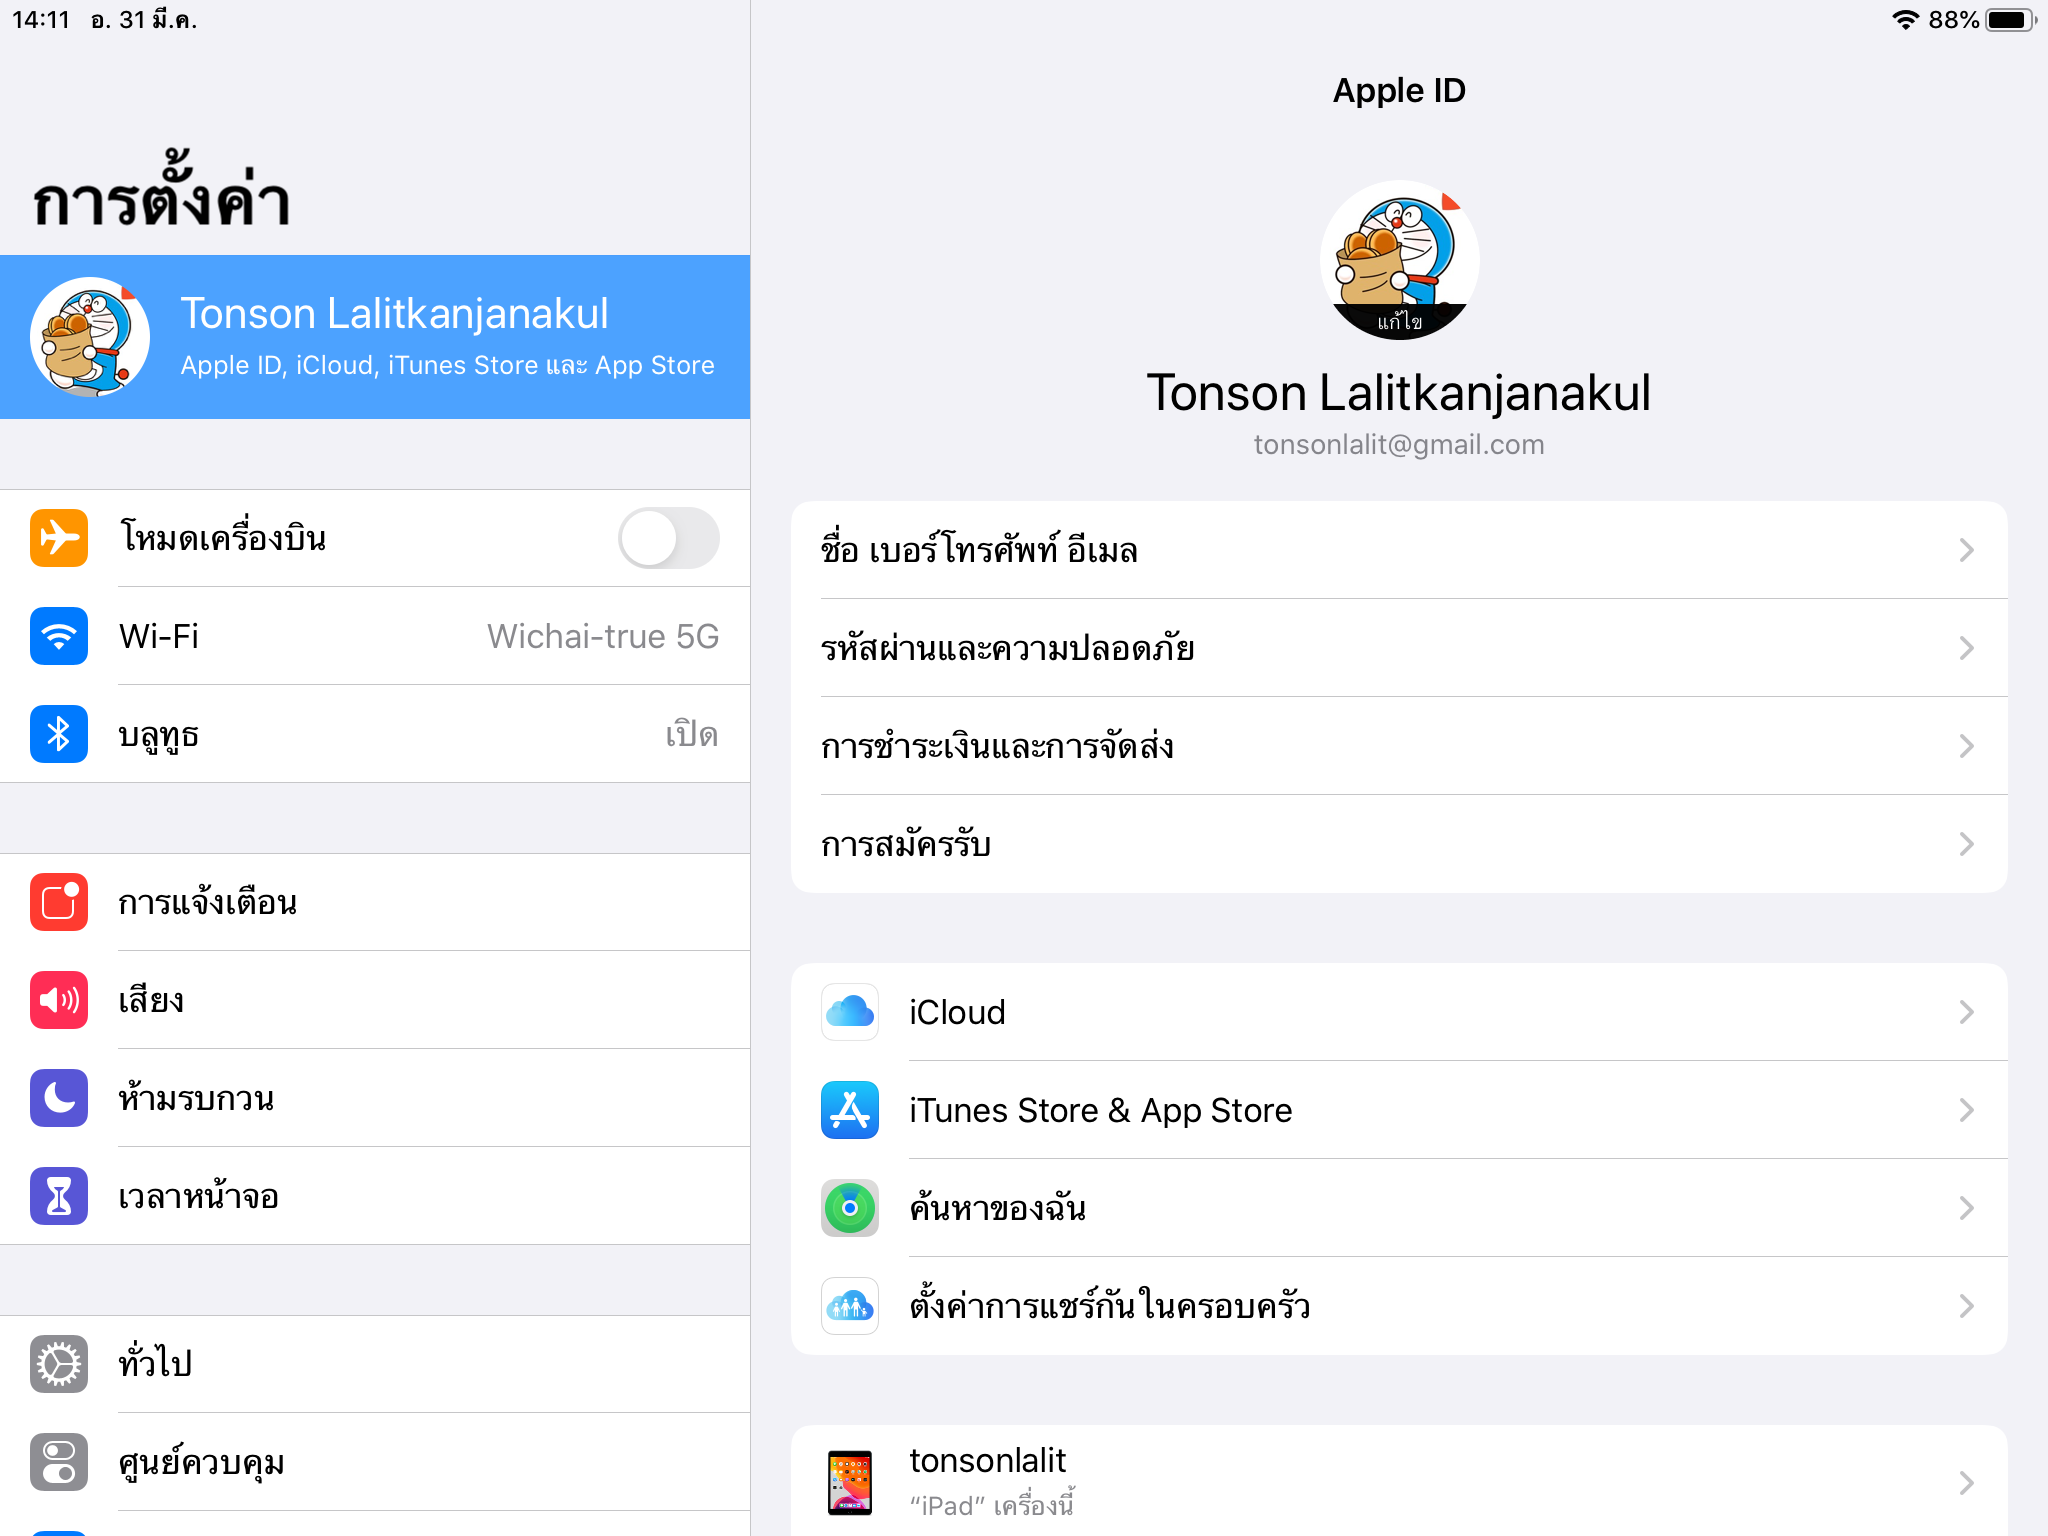Open Notifications (การแจ้งเตือน) sidebar item
The width and height of the screenshot is (2048, 1536).
point(375,902)
